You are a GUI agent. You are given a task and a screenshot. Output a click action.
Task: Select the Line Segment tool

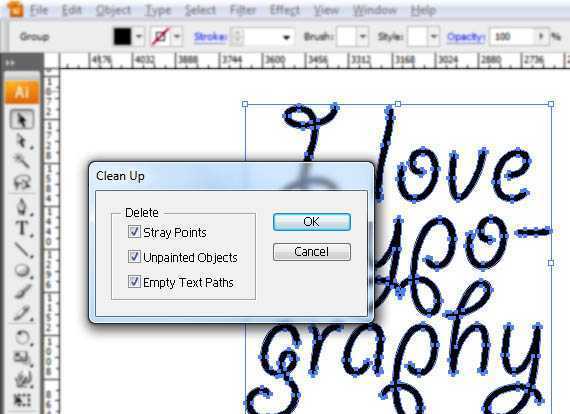22,249
